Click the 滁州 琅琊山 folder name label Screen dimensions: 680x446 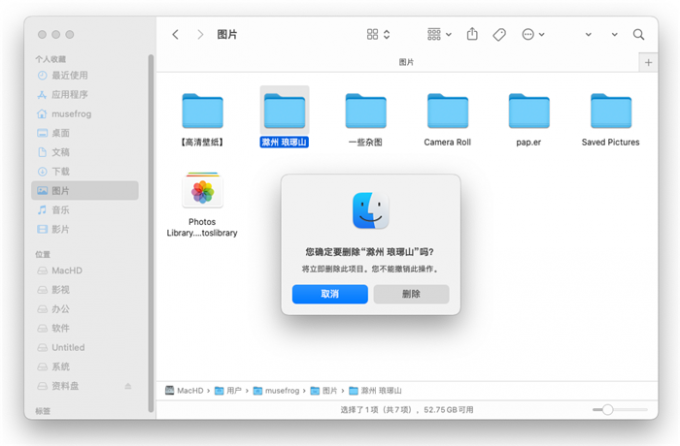click(x=284, y=142)
